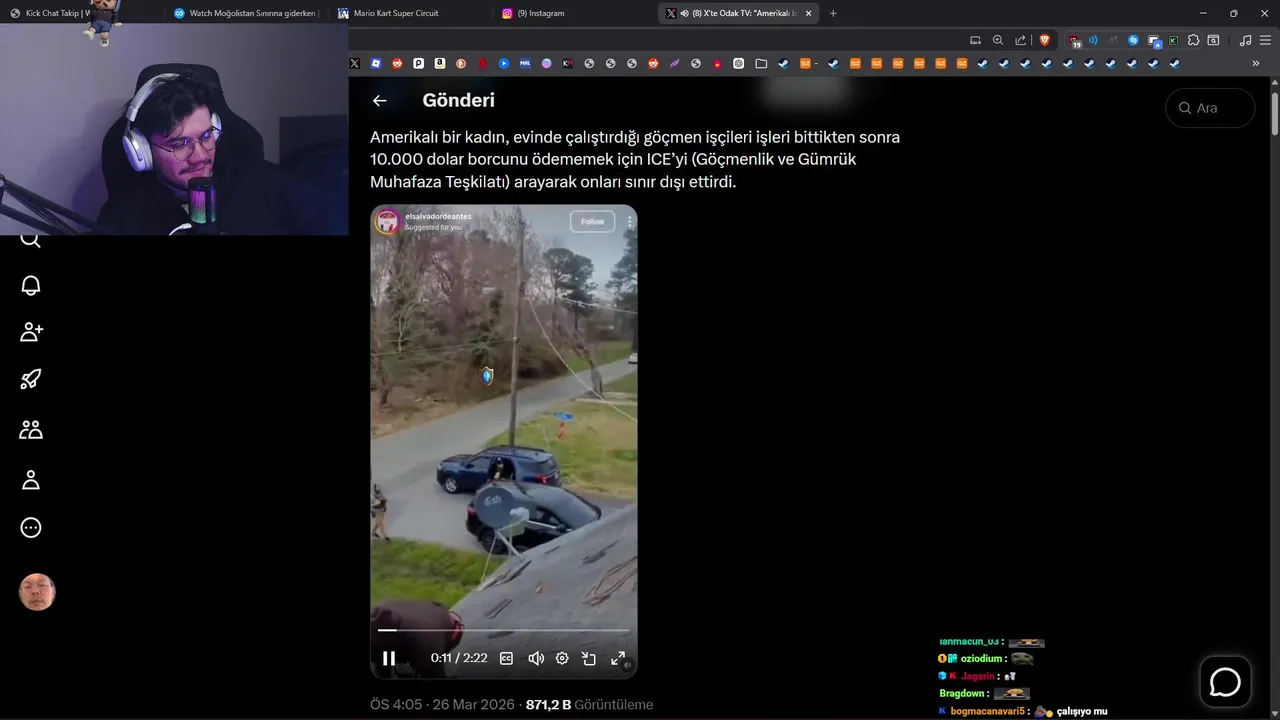This screenshot has width=1280, height=720.
Task: Click the Brave Shields lion icon
Action: [x=1045, y=40]
